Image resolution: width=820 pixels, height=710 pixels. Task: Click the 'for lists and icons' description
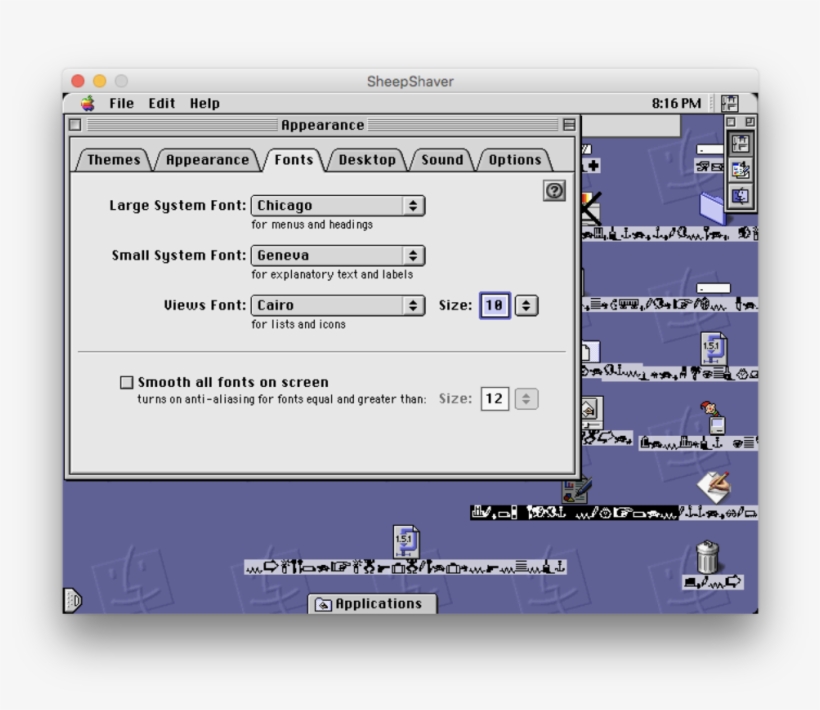point(299,325)
